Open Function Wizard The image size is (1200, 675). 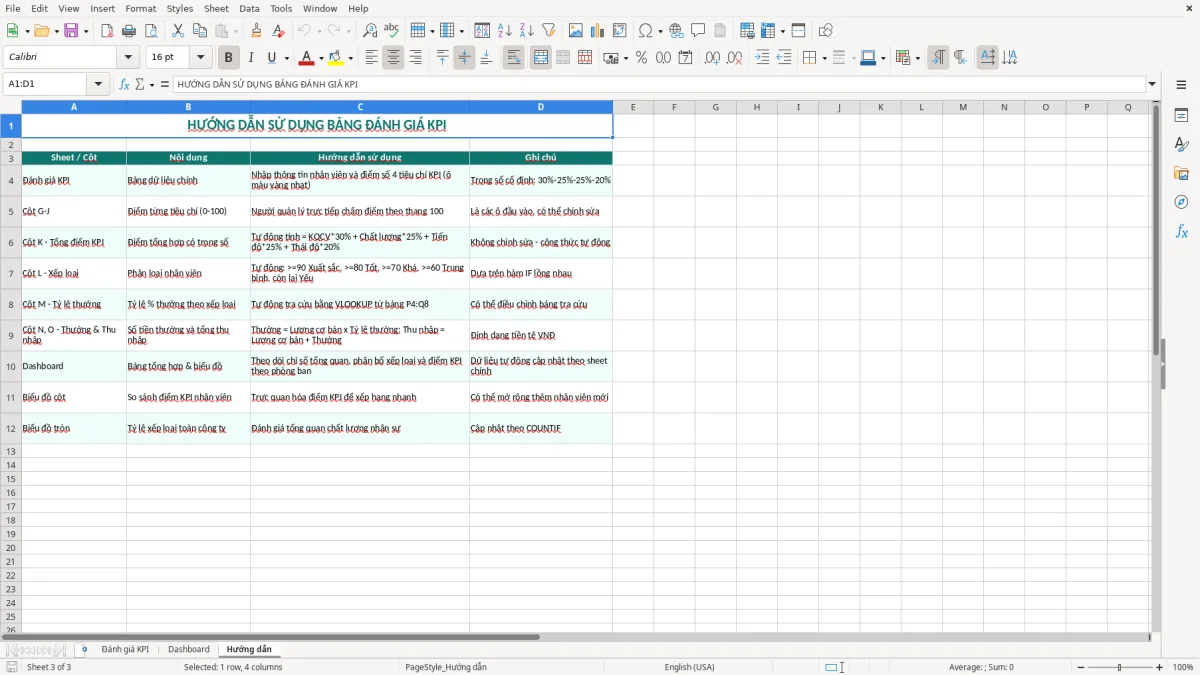[x=124, y=84]
